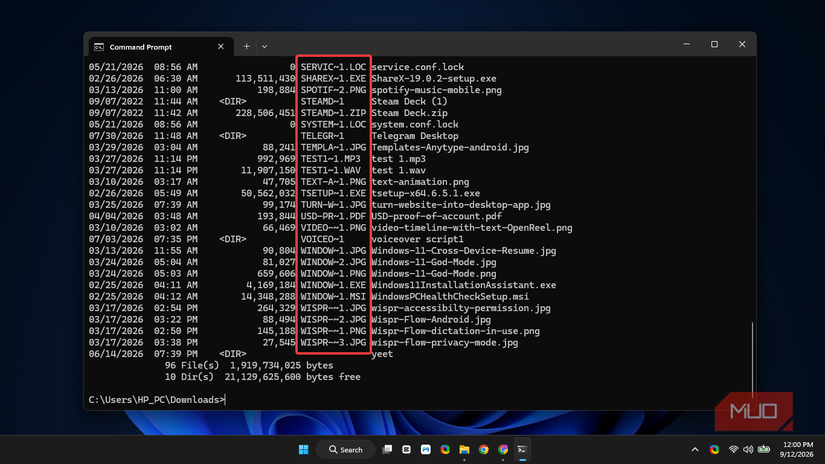This screenshot has width=825, height=464.
Task: Click file name Steam Deck.zip
Action: pyautogui.click(x=409, y=113)
